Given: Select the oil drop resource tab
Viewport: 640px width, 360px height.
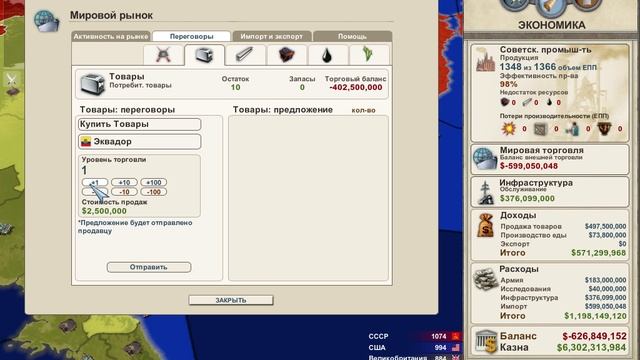Looking at the screenshot, I should pos(327,55).
